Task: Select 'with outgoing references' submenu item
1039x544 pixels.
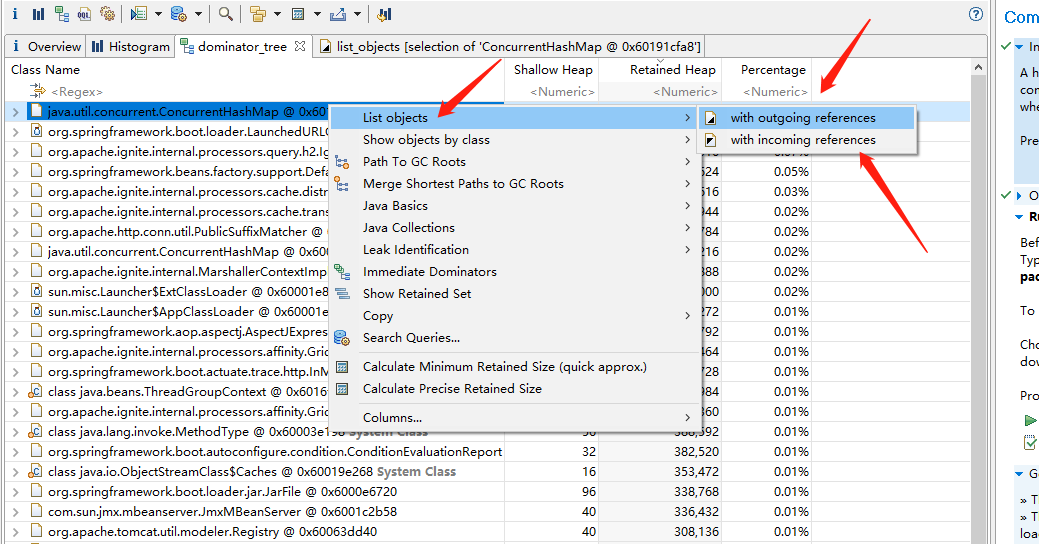Action: coord(802,118)
